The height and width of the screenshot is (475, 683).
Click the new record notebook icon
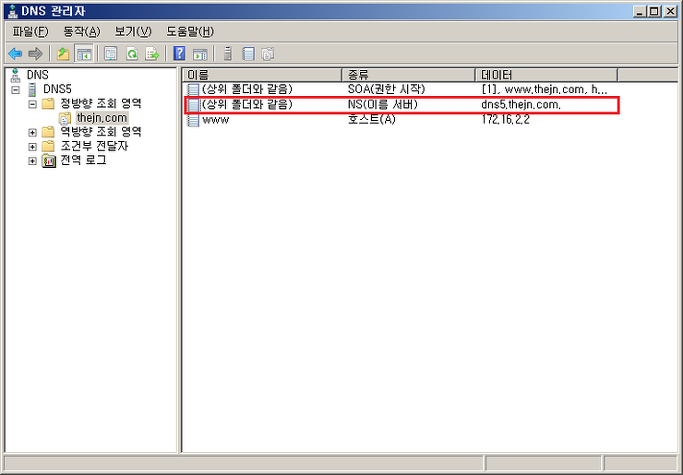coord(248,54)
